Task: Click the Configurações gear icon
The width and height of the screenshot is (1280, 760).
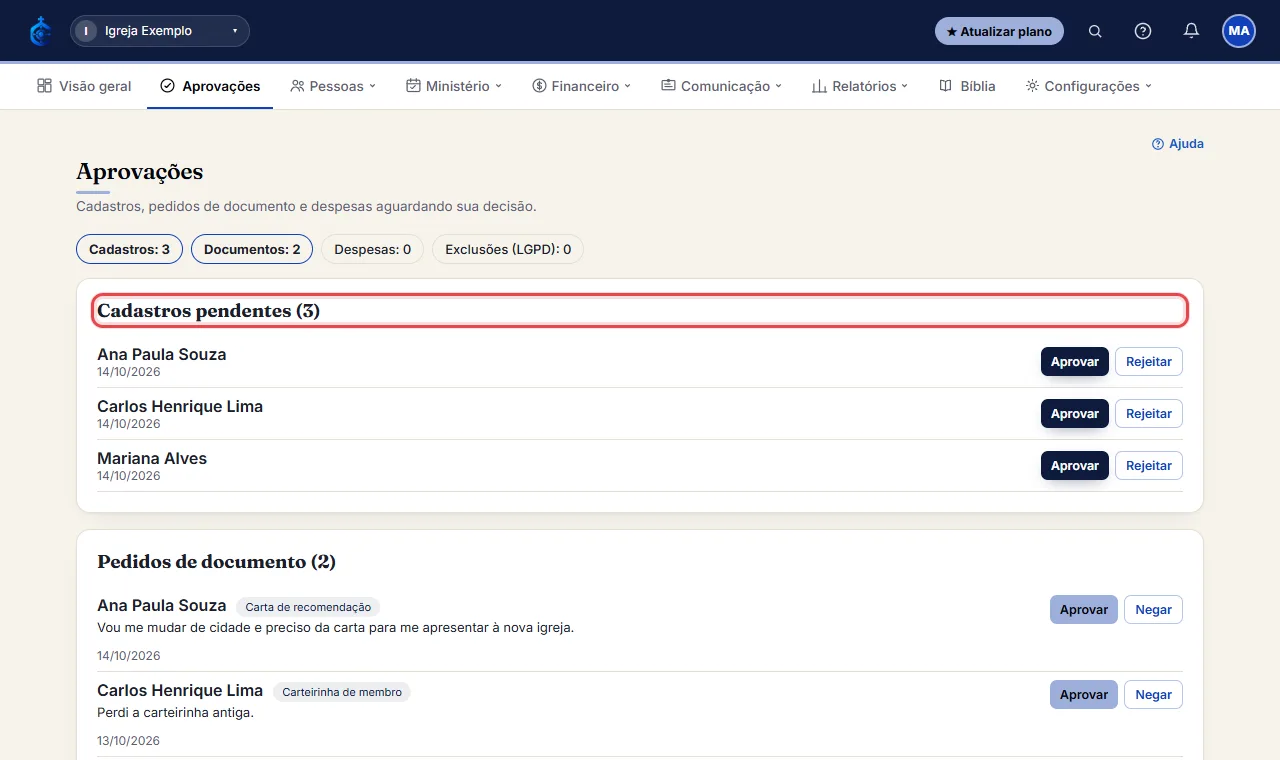Action: 1032,86
